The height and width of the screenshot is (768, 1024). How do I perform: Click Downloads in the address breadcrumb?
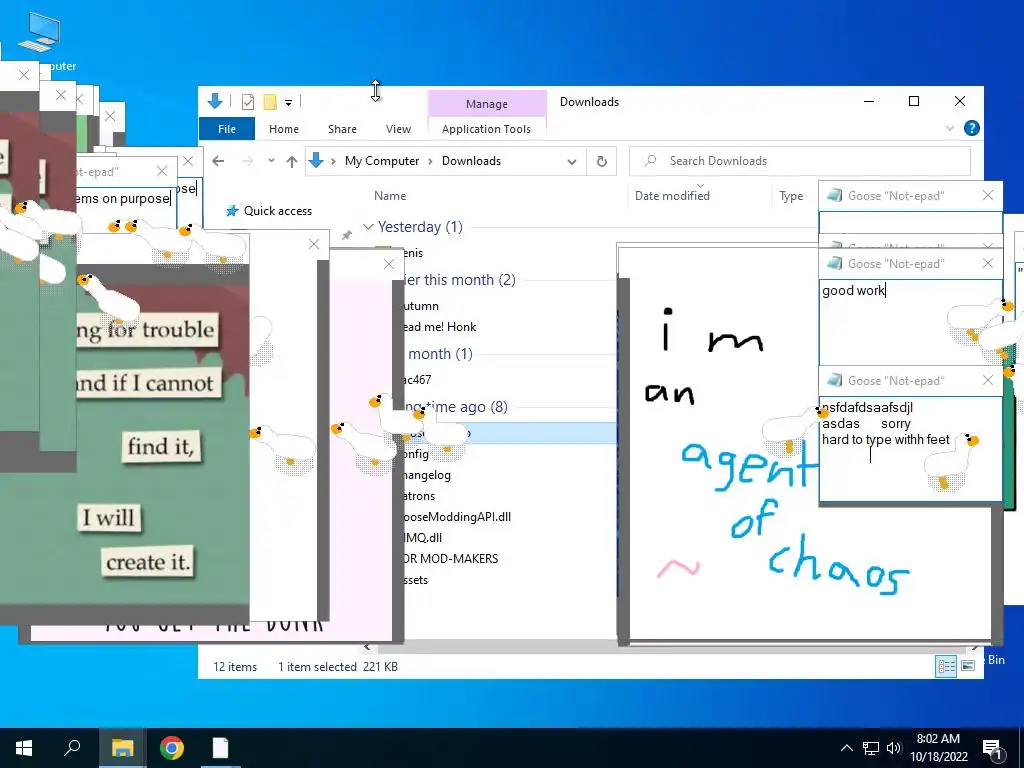(472, 161)
